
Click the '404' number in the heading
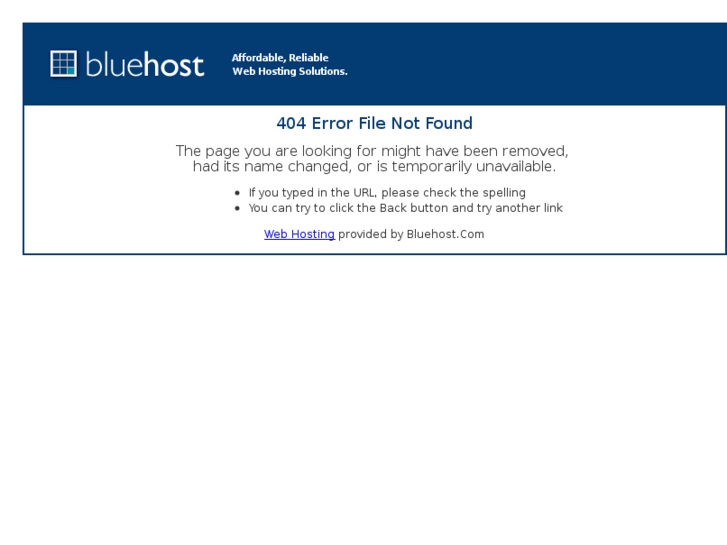click(x=291, y=123)
